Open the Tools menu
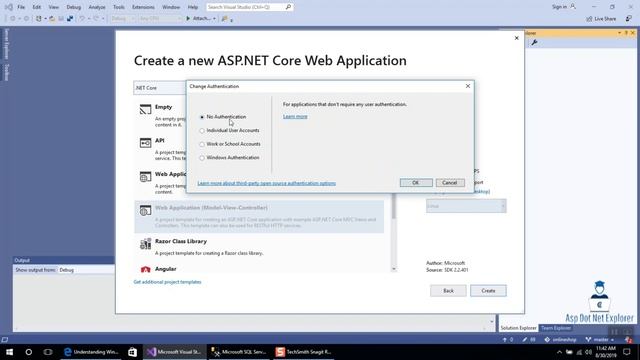640x360 pixels. point(119,7)
